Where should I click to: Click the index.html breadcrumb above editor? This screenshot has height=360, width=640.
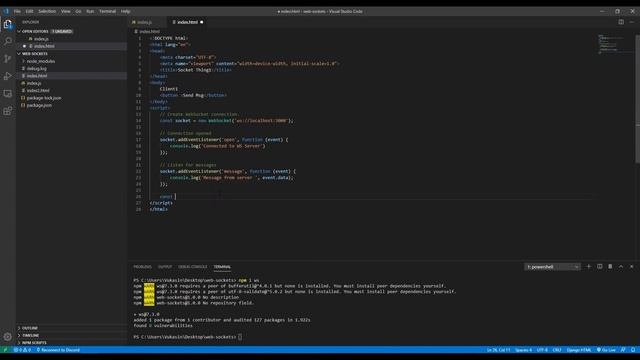pyautogui.click(x=147, y=31)
